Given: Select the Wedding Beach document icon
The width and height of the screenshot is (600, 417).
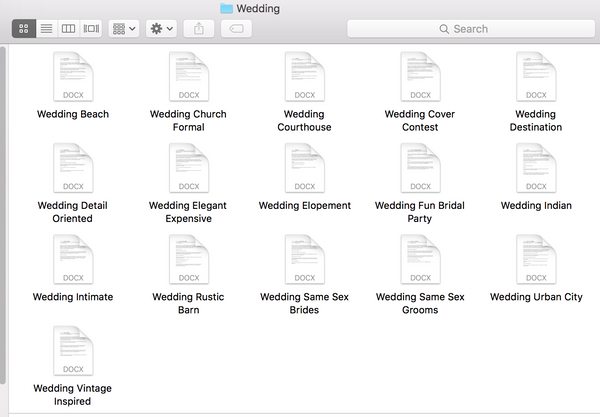Looking at the screenshot, I should [x=73, y=77].
